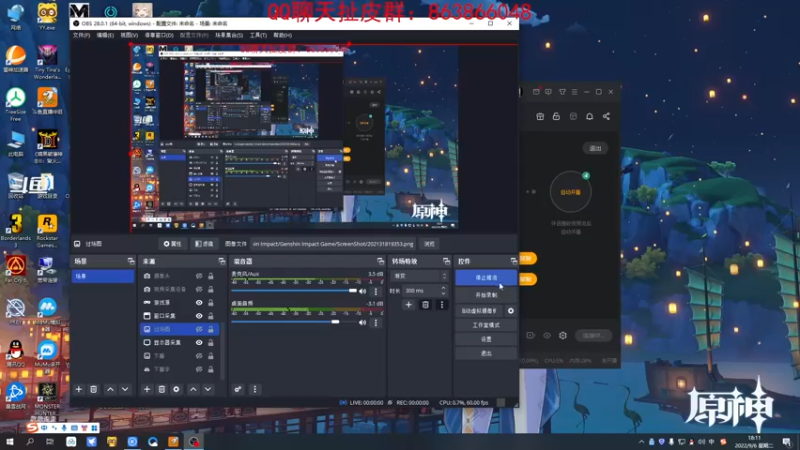Screen dimensions: 800x450
Task: Open the 编辑(E) menu
Action: 105,35
